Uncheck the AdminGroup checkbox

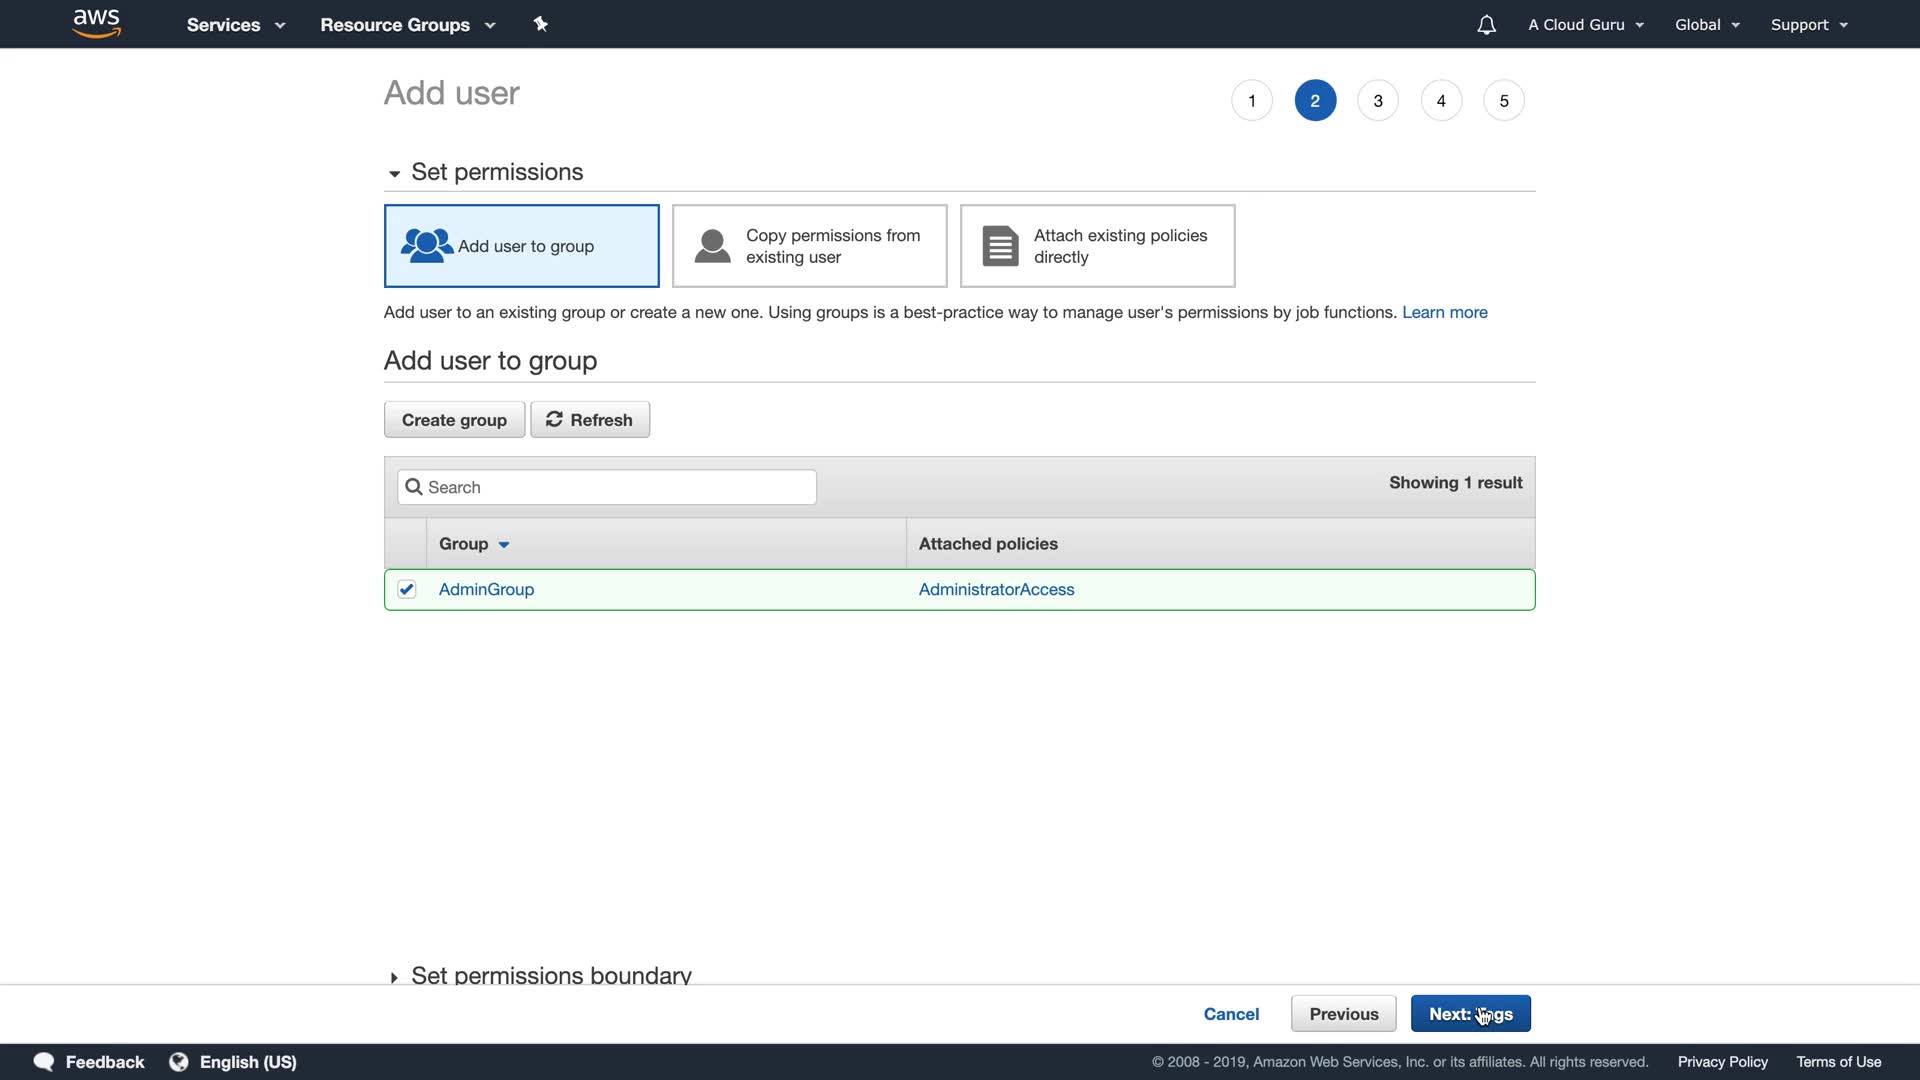pos(406,589)
